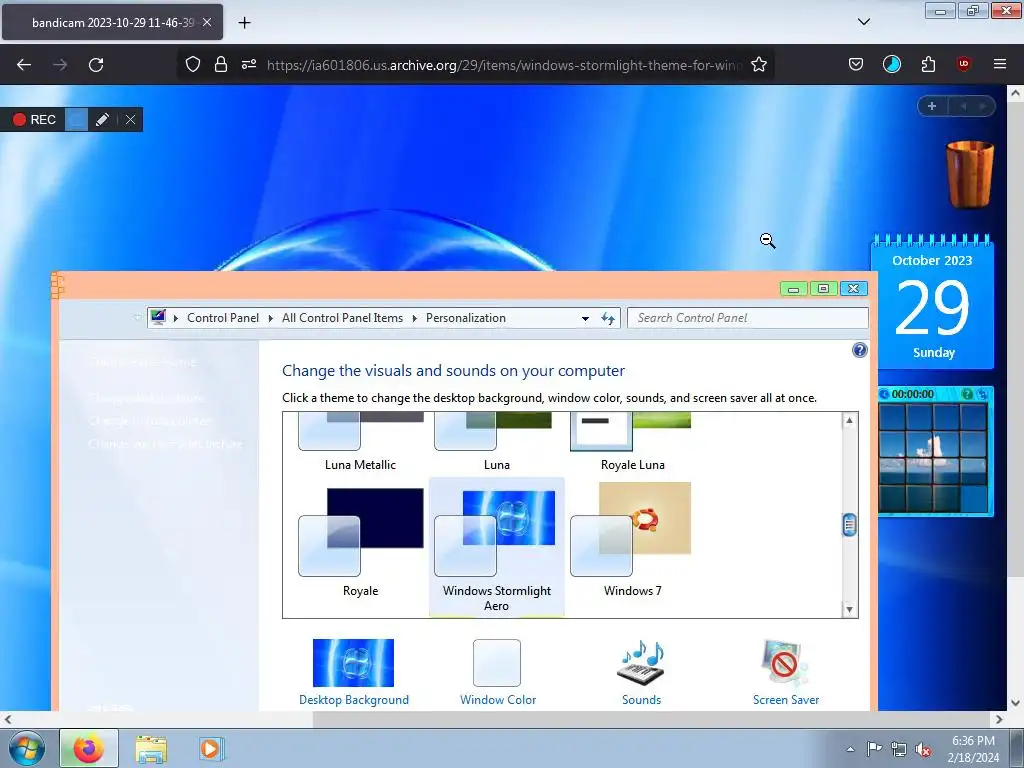Open a new browser tab
The height and width of the screenshot is (768, 1024).
click(244, 22)
